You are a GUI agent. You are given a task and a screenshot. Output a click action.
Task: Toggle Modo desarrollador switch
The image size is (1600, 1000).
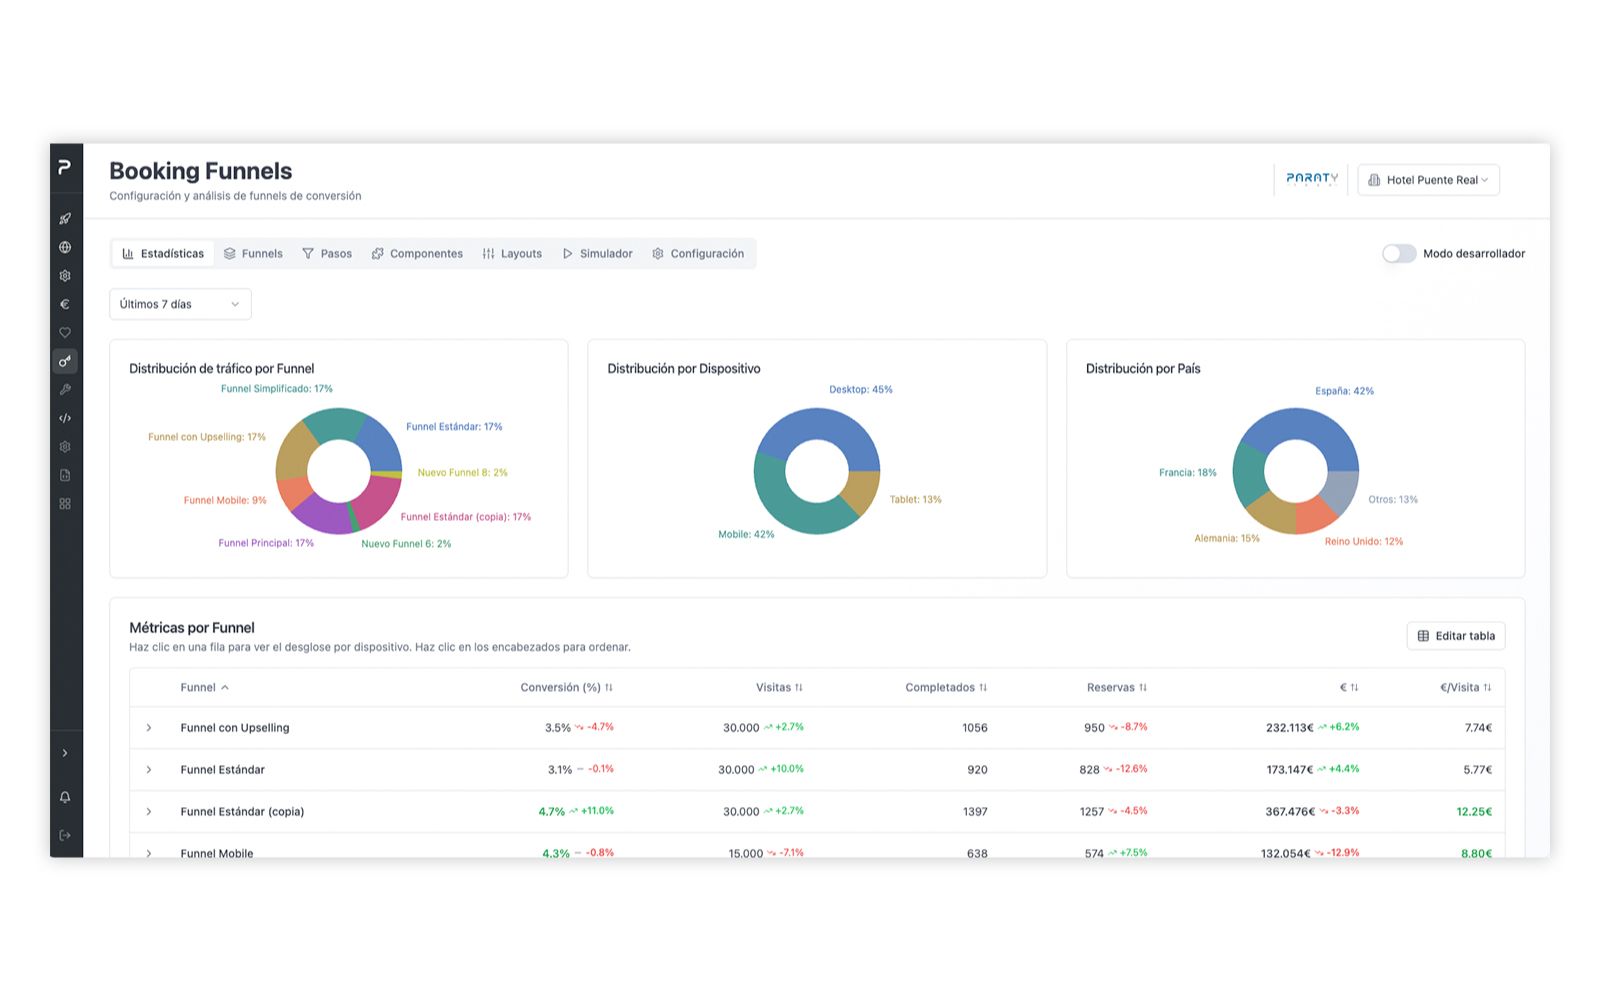[x=1399, y=254]
